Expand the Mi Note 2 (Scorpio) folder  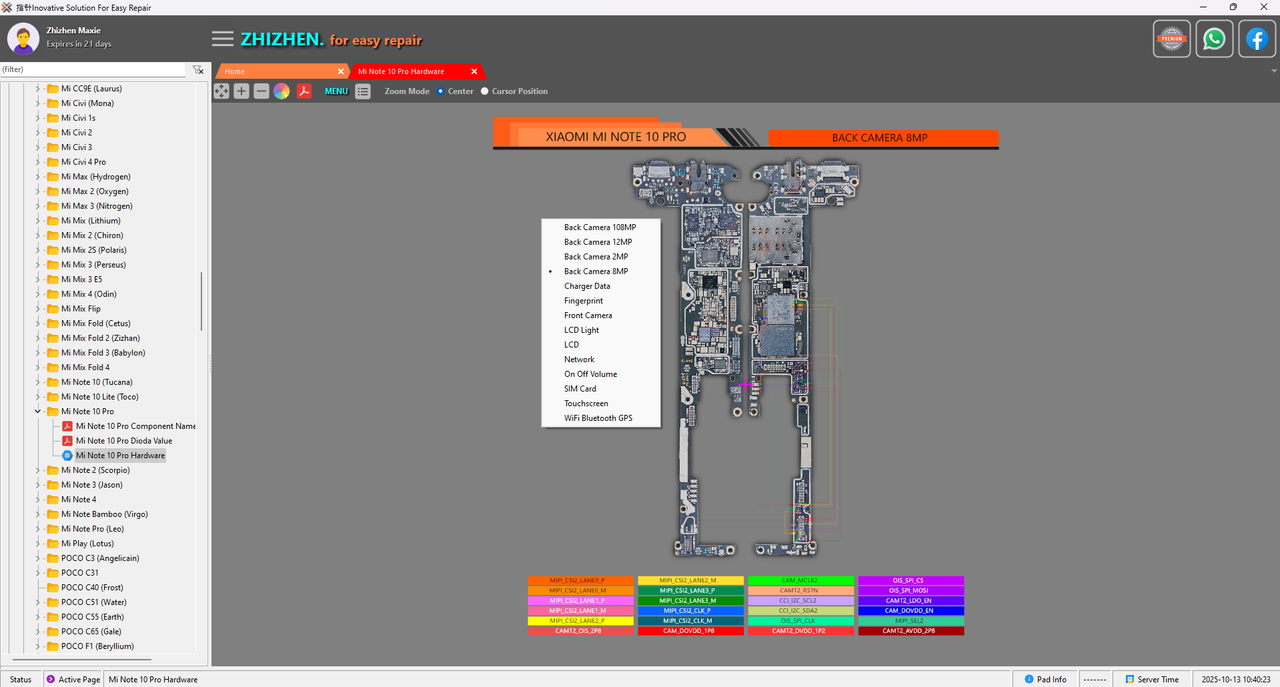(x=38, y=470)
